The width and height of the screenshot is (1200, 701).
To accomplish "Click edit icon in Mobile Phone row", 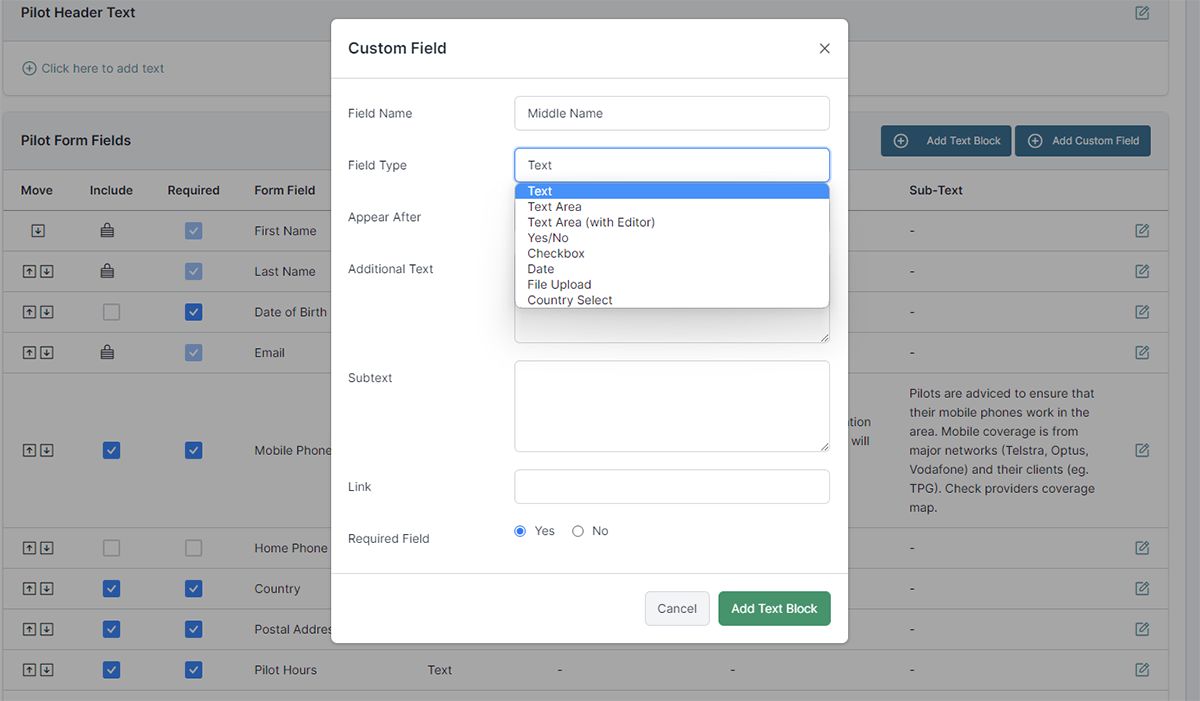I will (x=1142, y=451).
